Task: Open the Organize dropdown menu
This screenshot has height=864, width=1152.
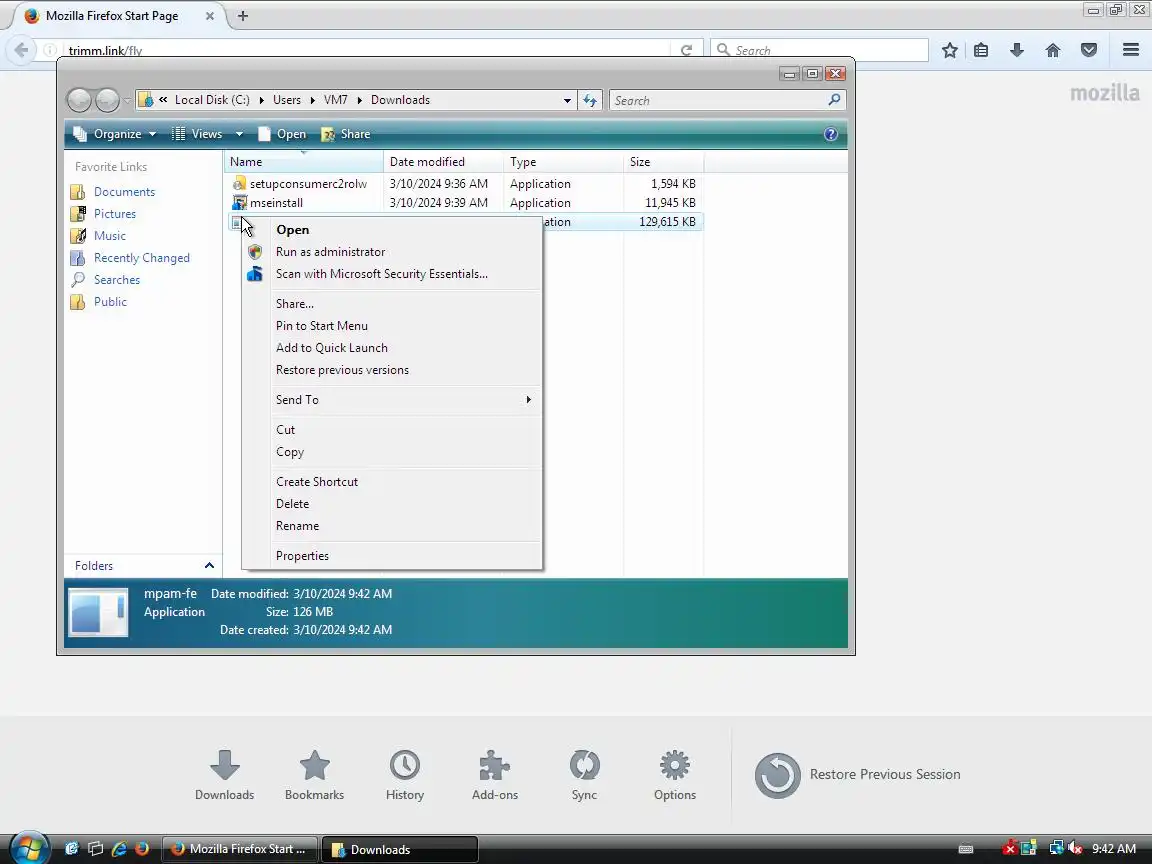Action: pos(115,134)
